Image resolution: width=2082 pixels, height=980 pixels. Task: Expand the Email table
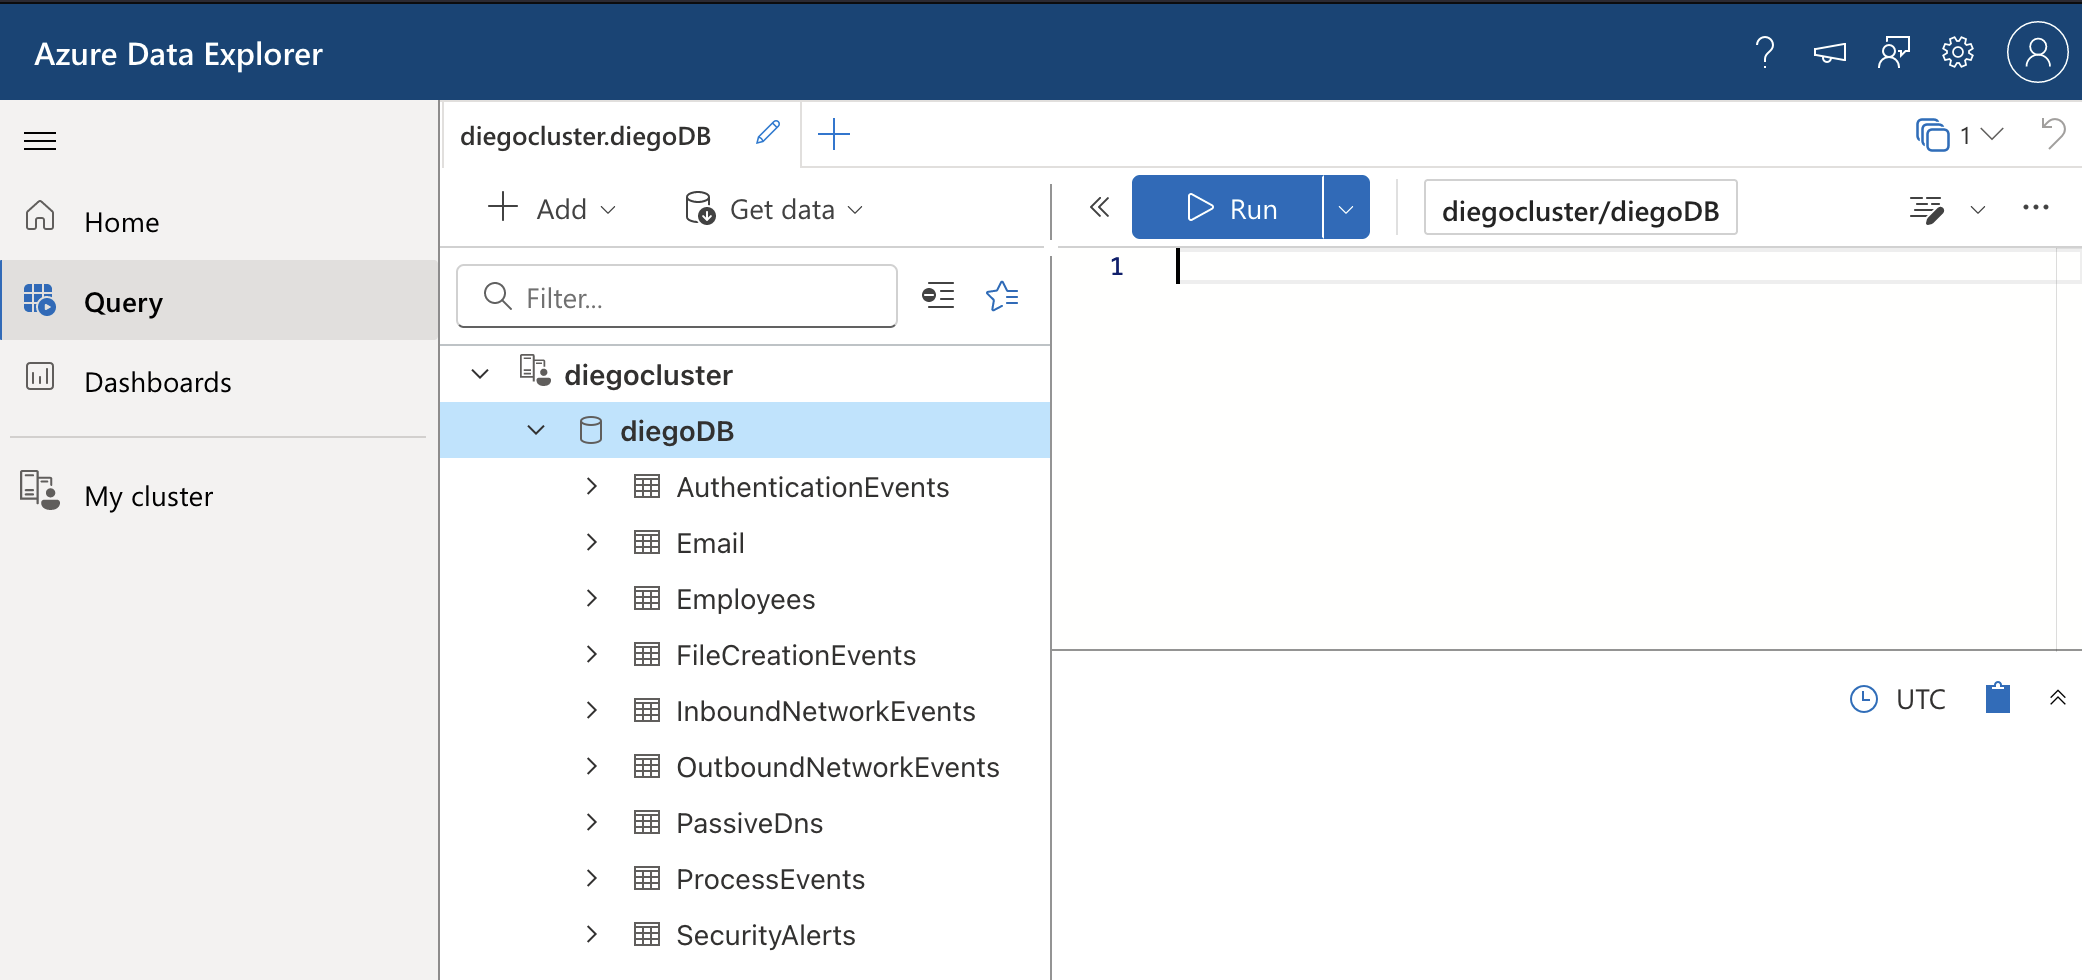click(x=592, y=542)
